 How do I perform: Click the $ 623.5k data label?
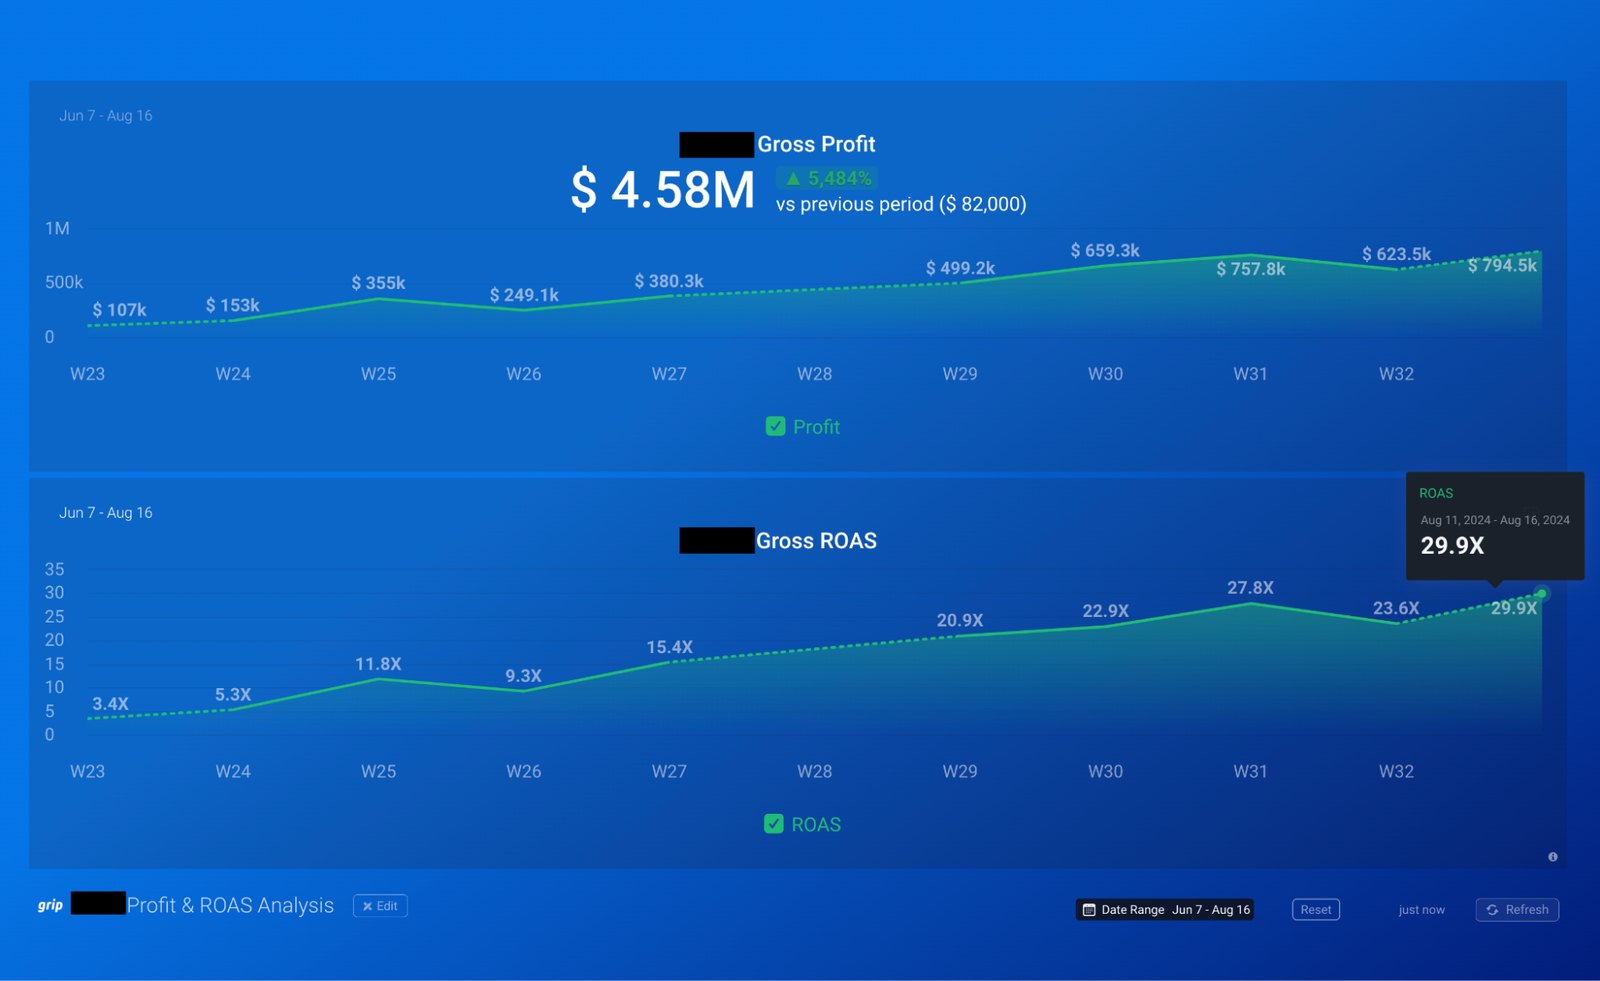(x=1396, y=254)
